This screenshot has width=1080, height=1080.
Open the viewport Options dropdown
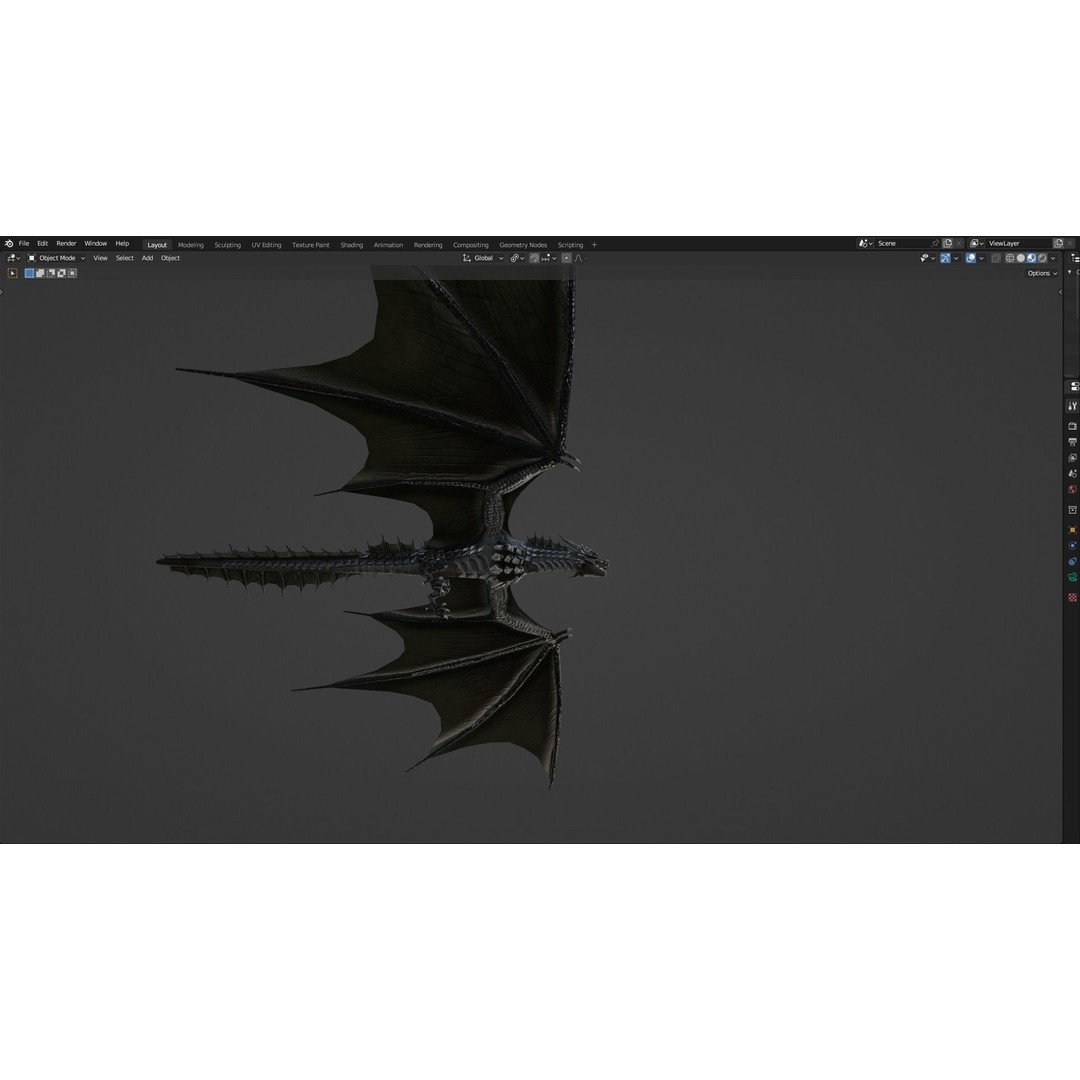pos(1042,273)
